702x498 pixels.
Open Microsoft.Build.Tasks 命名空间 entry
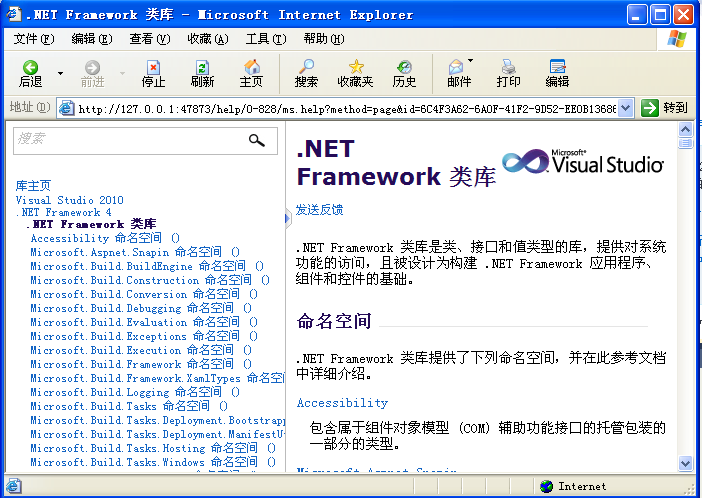(x=129, y=406)
